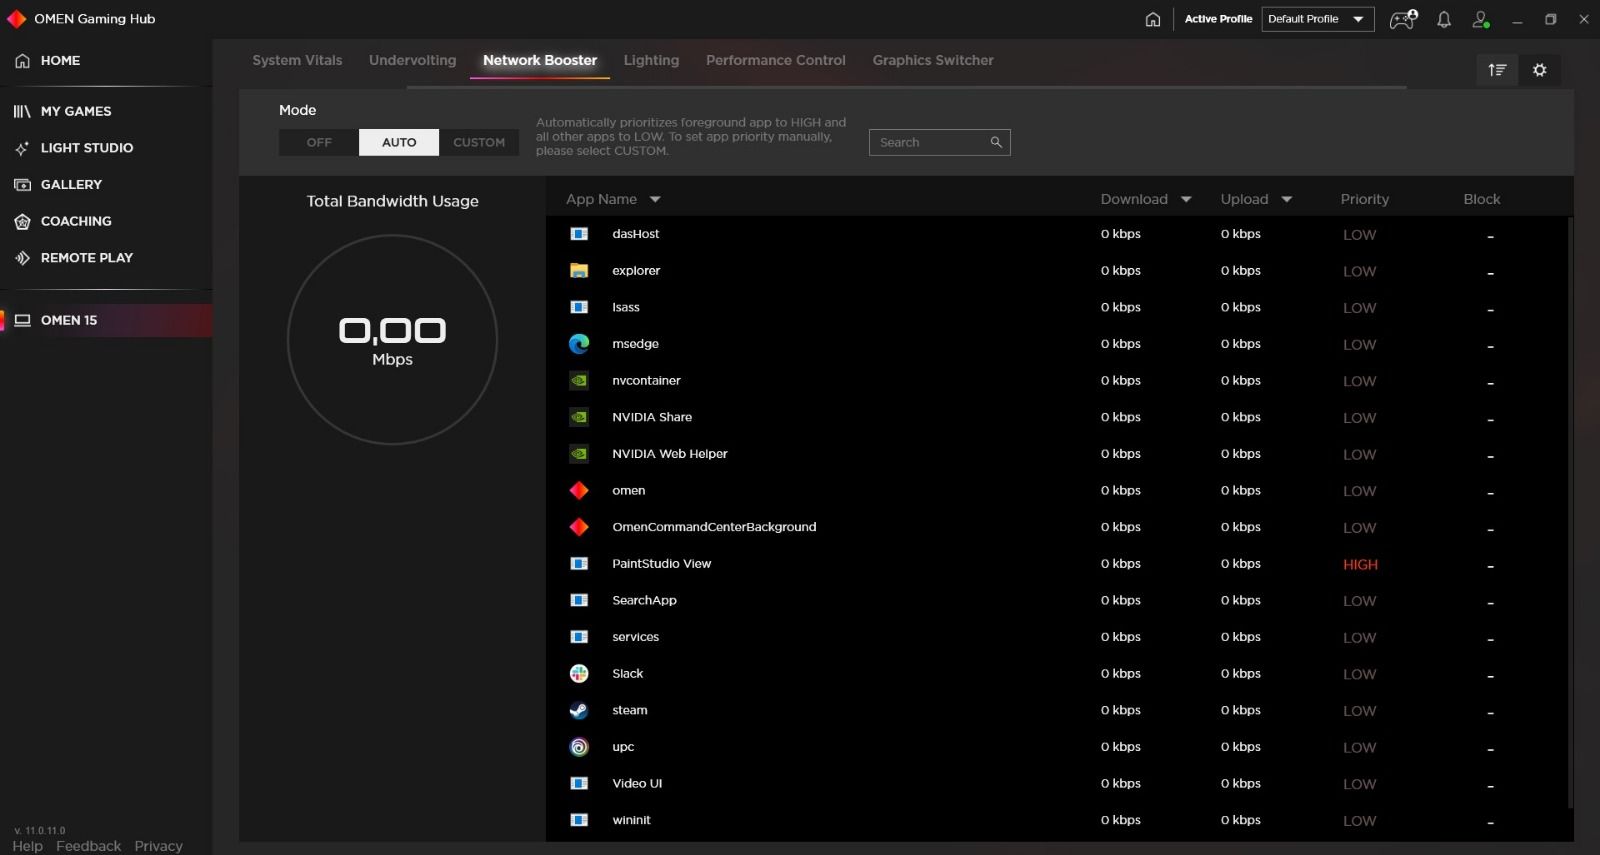Click the Video UI icon
The image size is (1600, 855).
pos(579,784)
